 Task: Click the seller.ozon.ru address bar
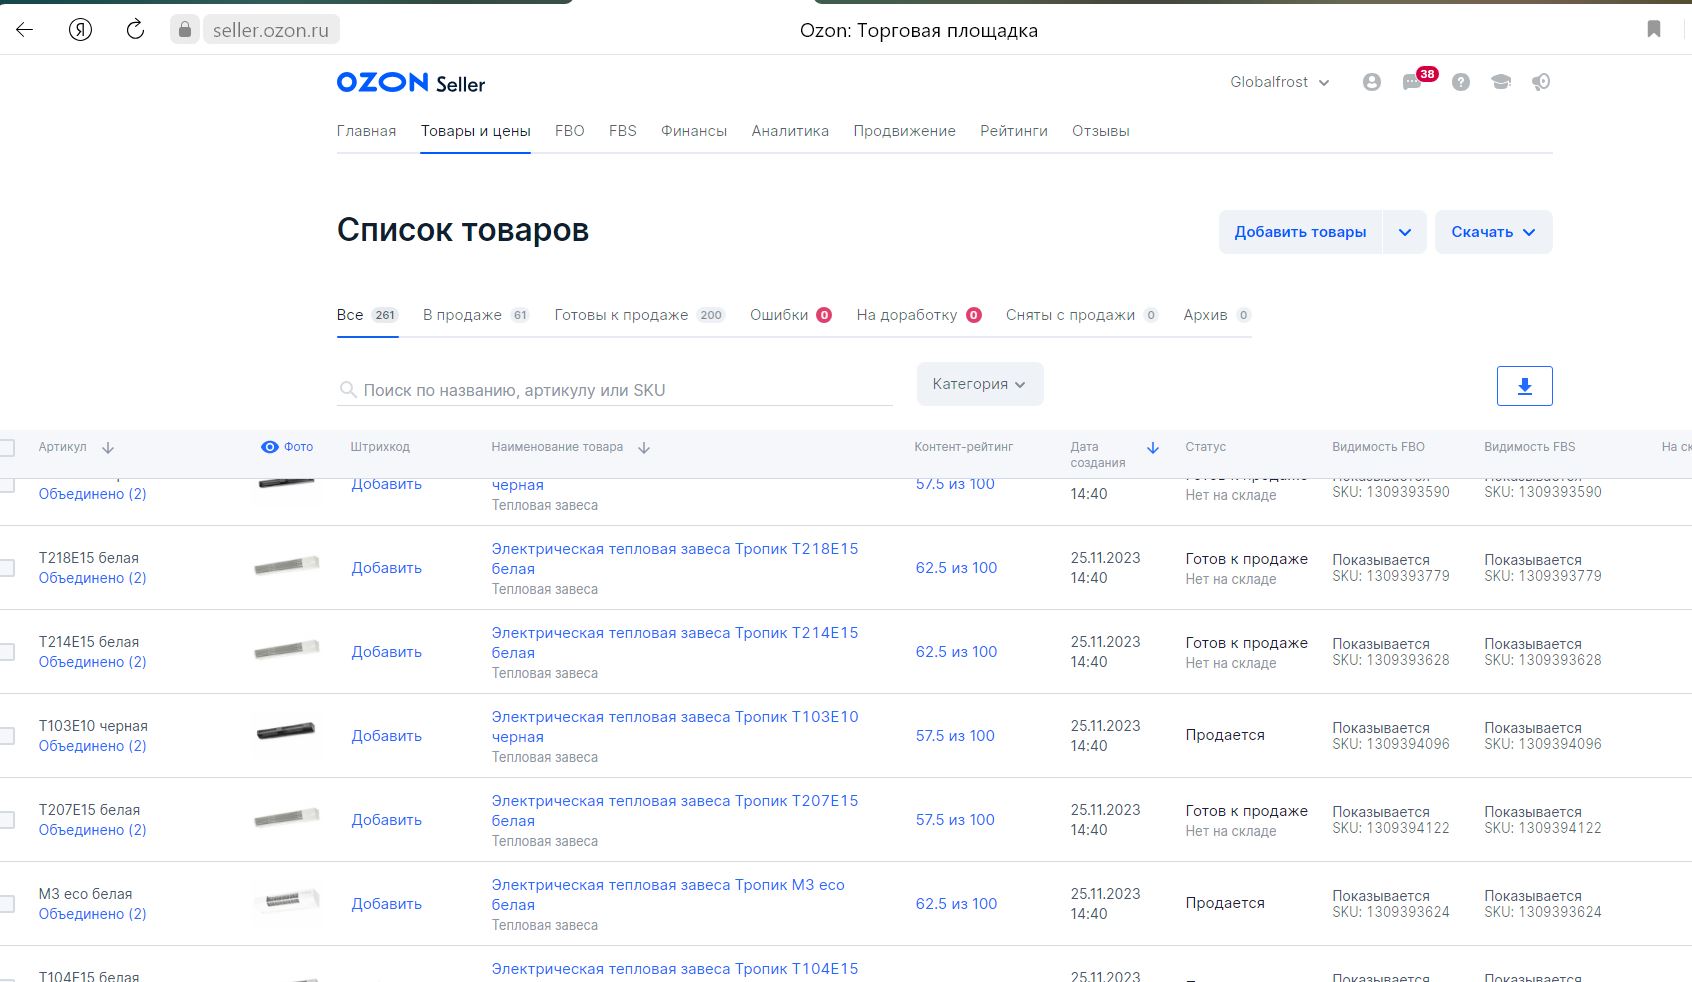tap(271, 30)
